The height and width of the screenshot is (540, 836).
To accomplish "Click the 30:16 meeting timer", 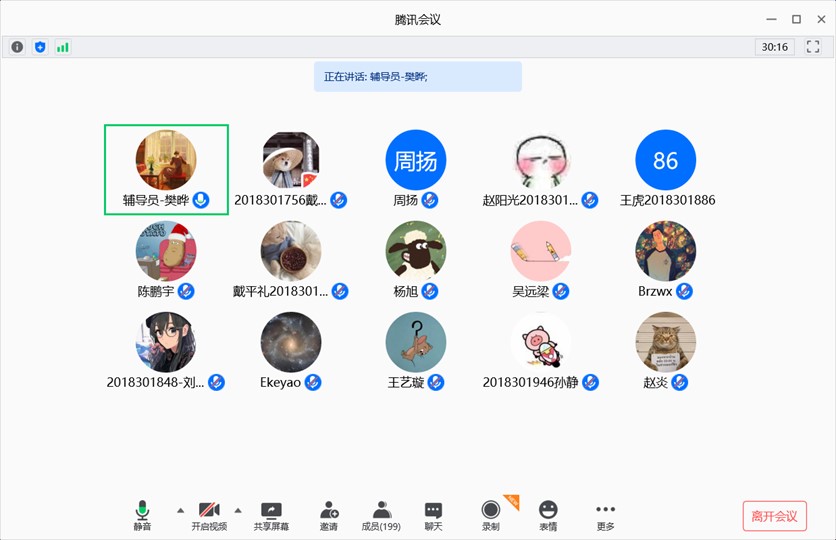I will pos(774,47).
